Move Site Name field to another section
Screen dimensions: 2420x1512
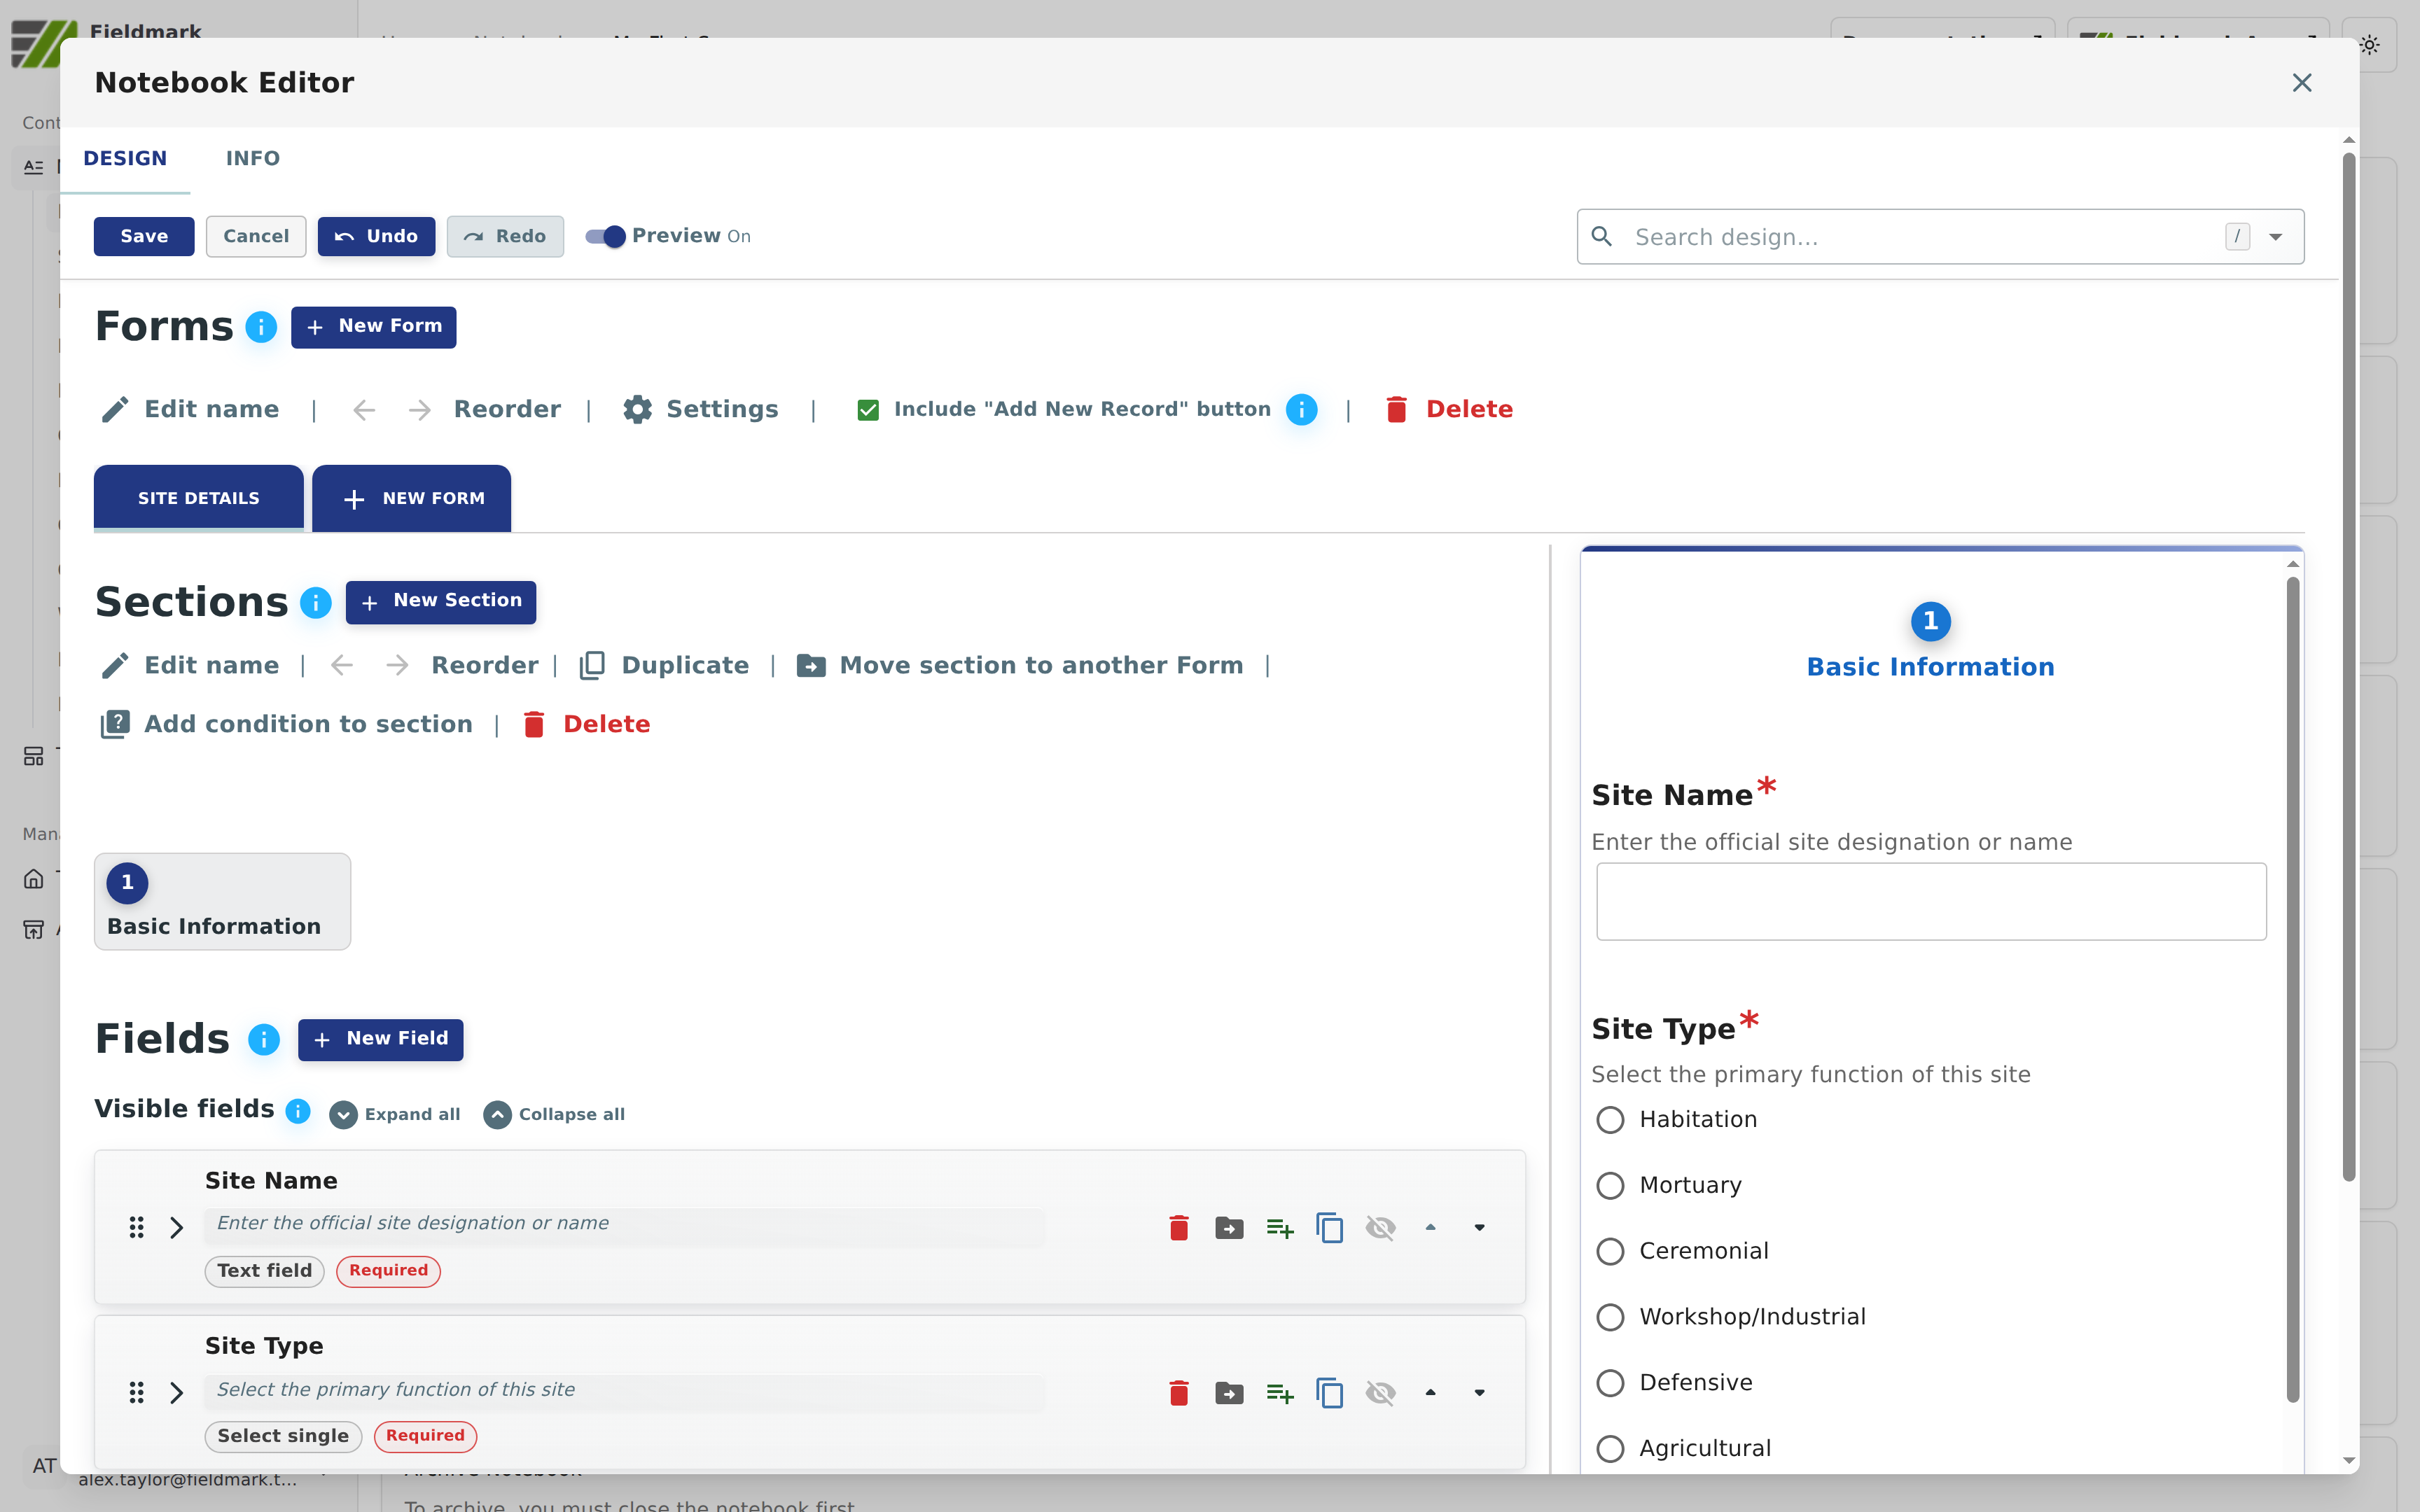pyautogui.click(x=1229, y=1228)
